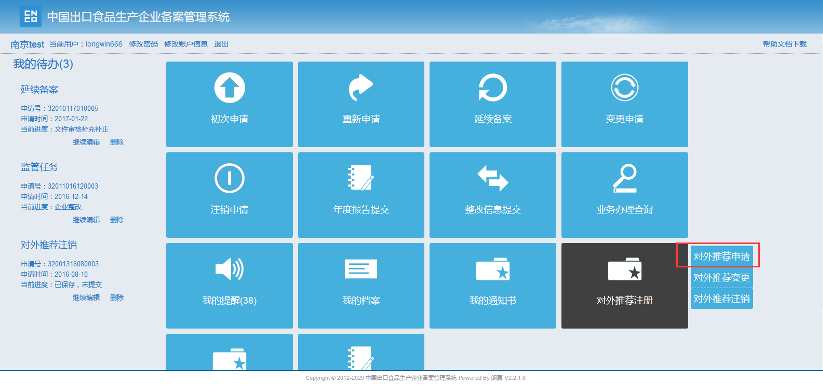Click the 当前用户 longwin666 label

(86, 44)
